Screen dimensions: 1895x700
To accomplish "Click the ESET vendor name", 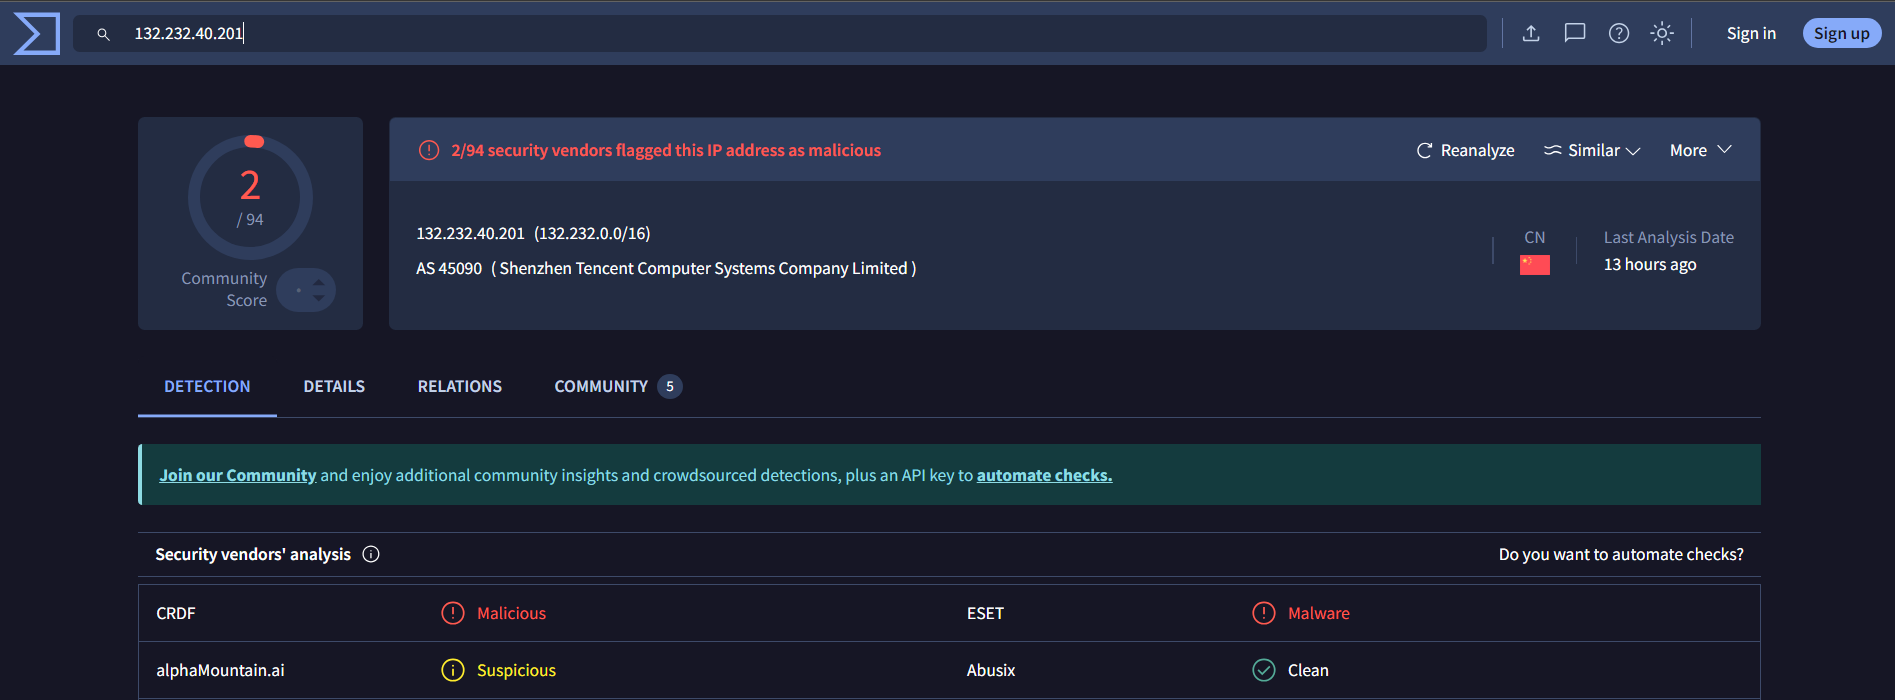I will [x=985, y=613].
